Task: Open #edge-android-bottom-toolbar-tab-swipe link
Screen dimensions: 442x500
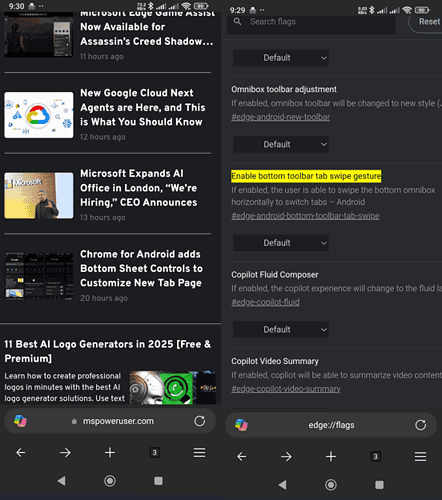Action: pyautogui.click(x=305, y=216)
